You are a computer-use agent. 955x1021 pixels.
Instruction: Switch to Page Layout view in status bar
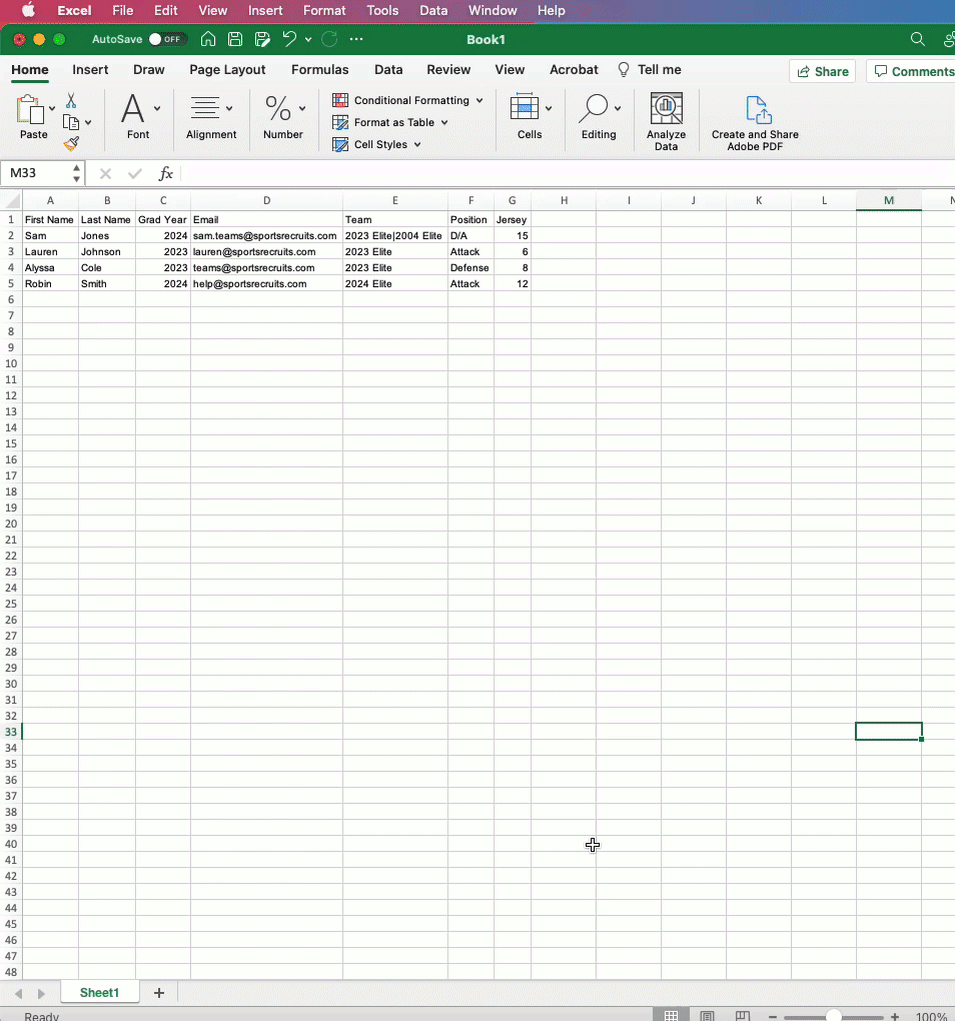coord(707,1014)
